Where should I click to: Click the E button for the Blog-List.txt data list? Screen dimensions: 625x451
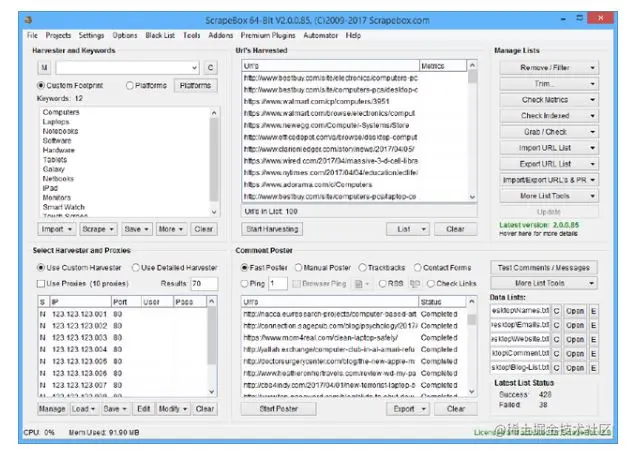point(594,368)
